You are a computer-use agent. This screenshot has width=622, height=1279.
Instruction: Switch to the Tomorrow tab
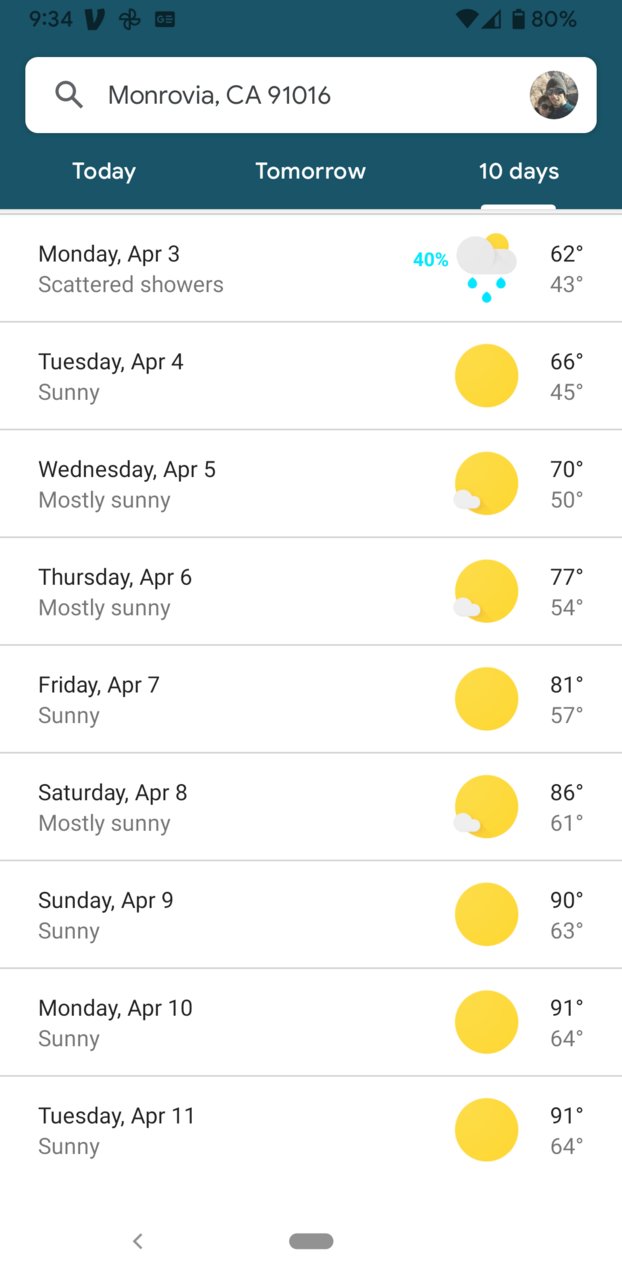coord(311,171)
